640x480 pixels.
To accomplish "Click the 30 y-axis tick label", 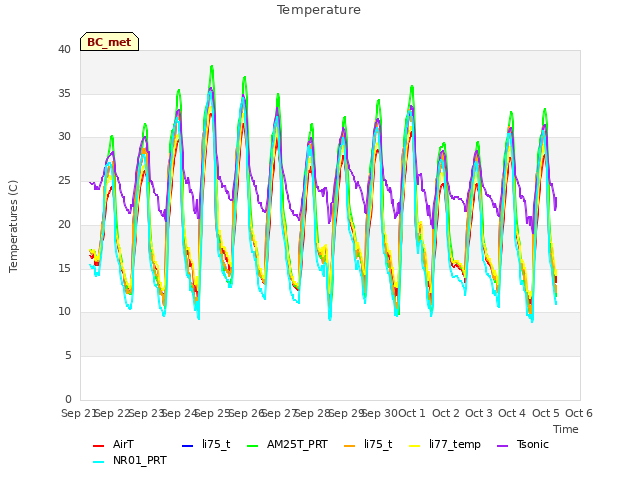I will (64, 137).
